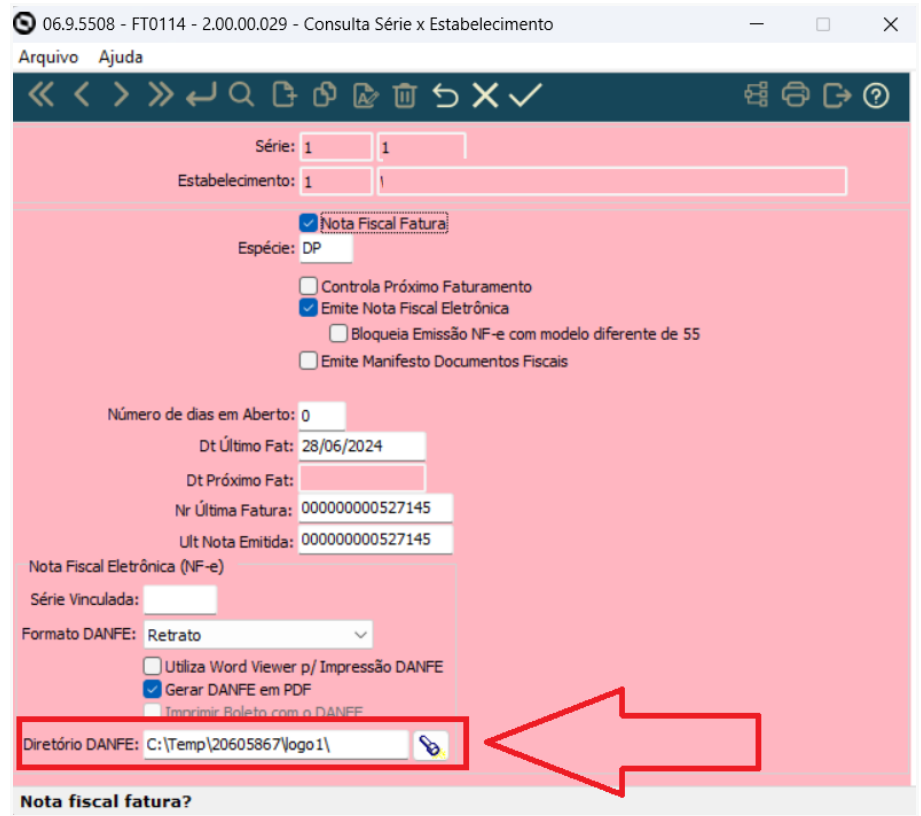The height and width of the screenshot is (816, 921).
Task: Minimize the Consulta Série x Estabelecimento window
Action: pos(757,24)
